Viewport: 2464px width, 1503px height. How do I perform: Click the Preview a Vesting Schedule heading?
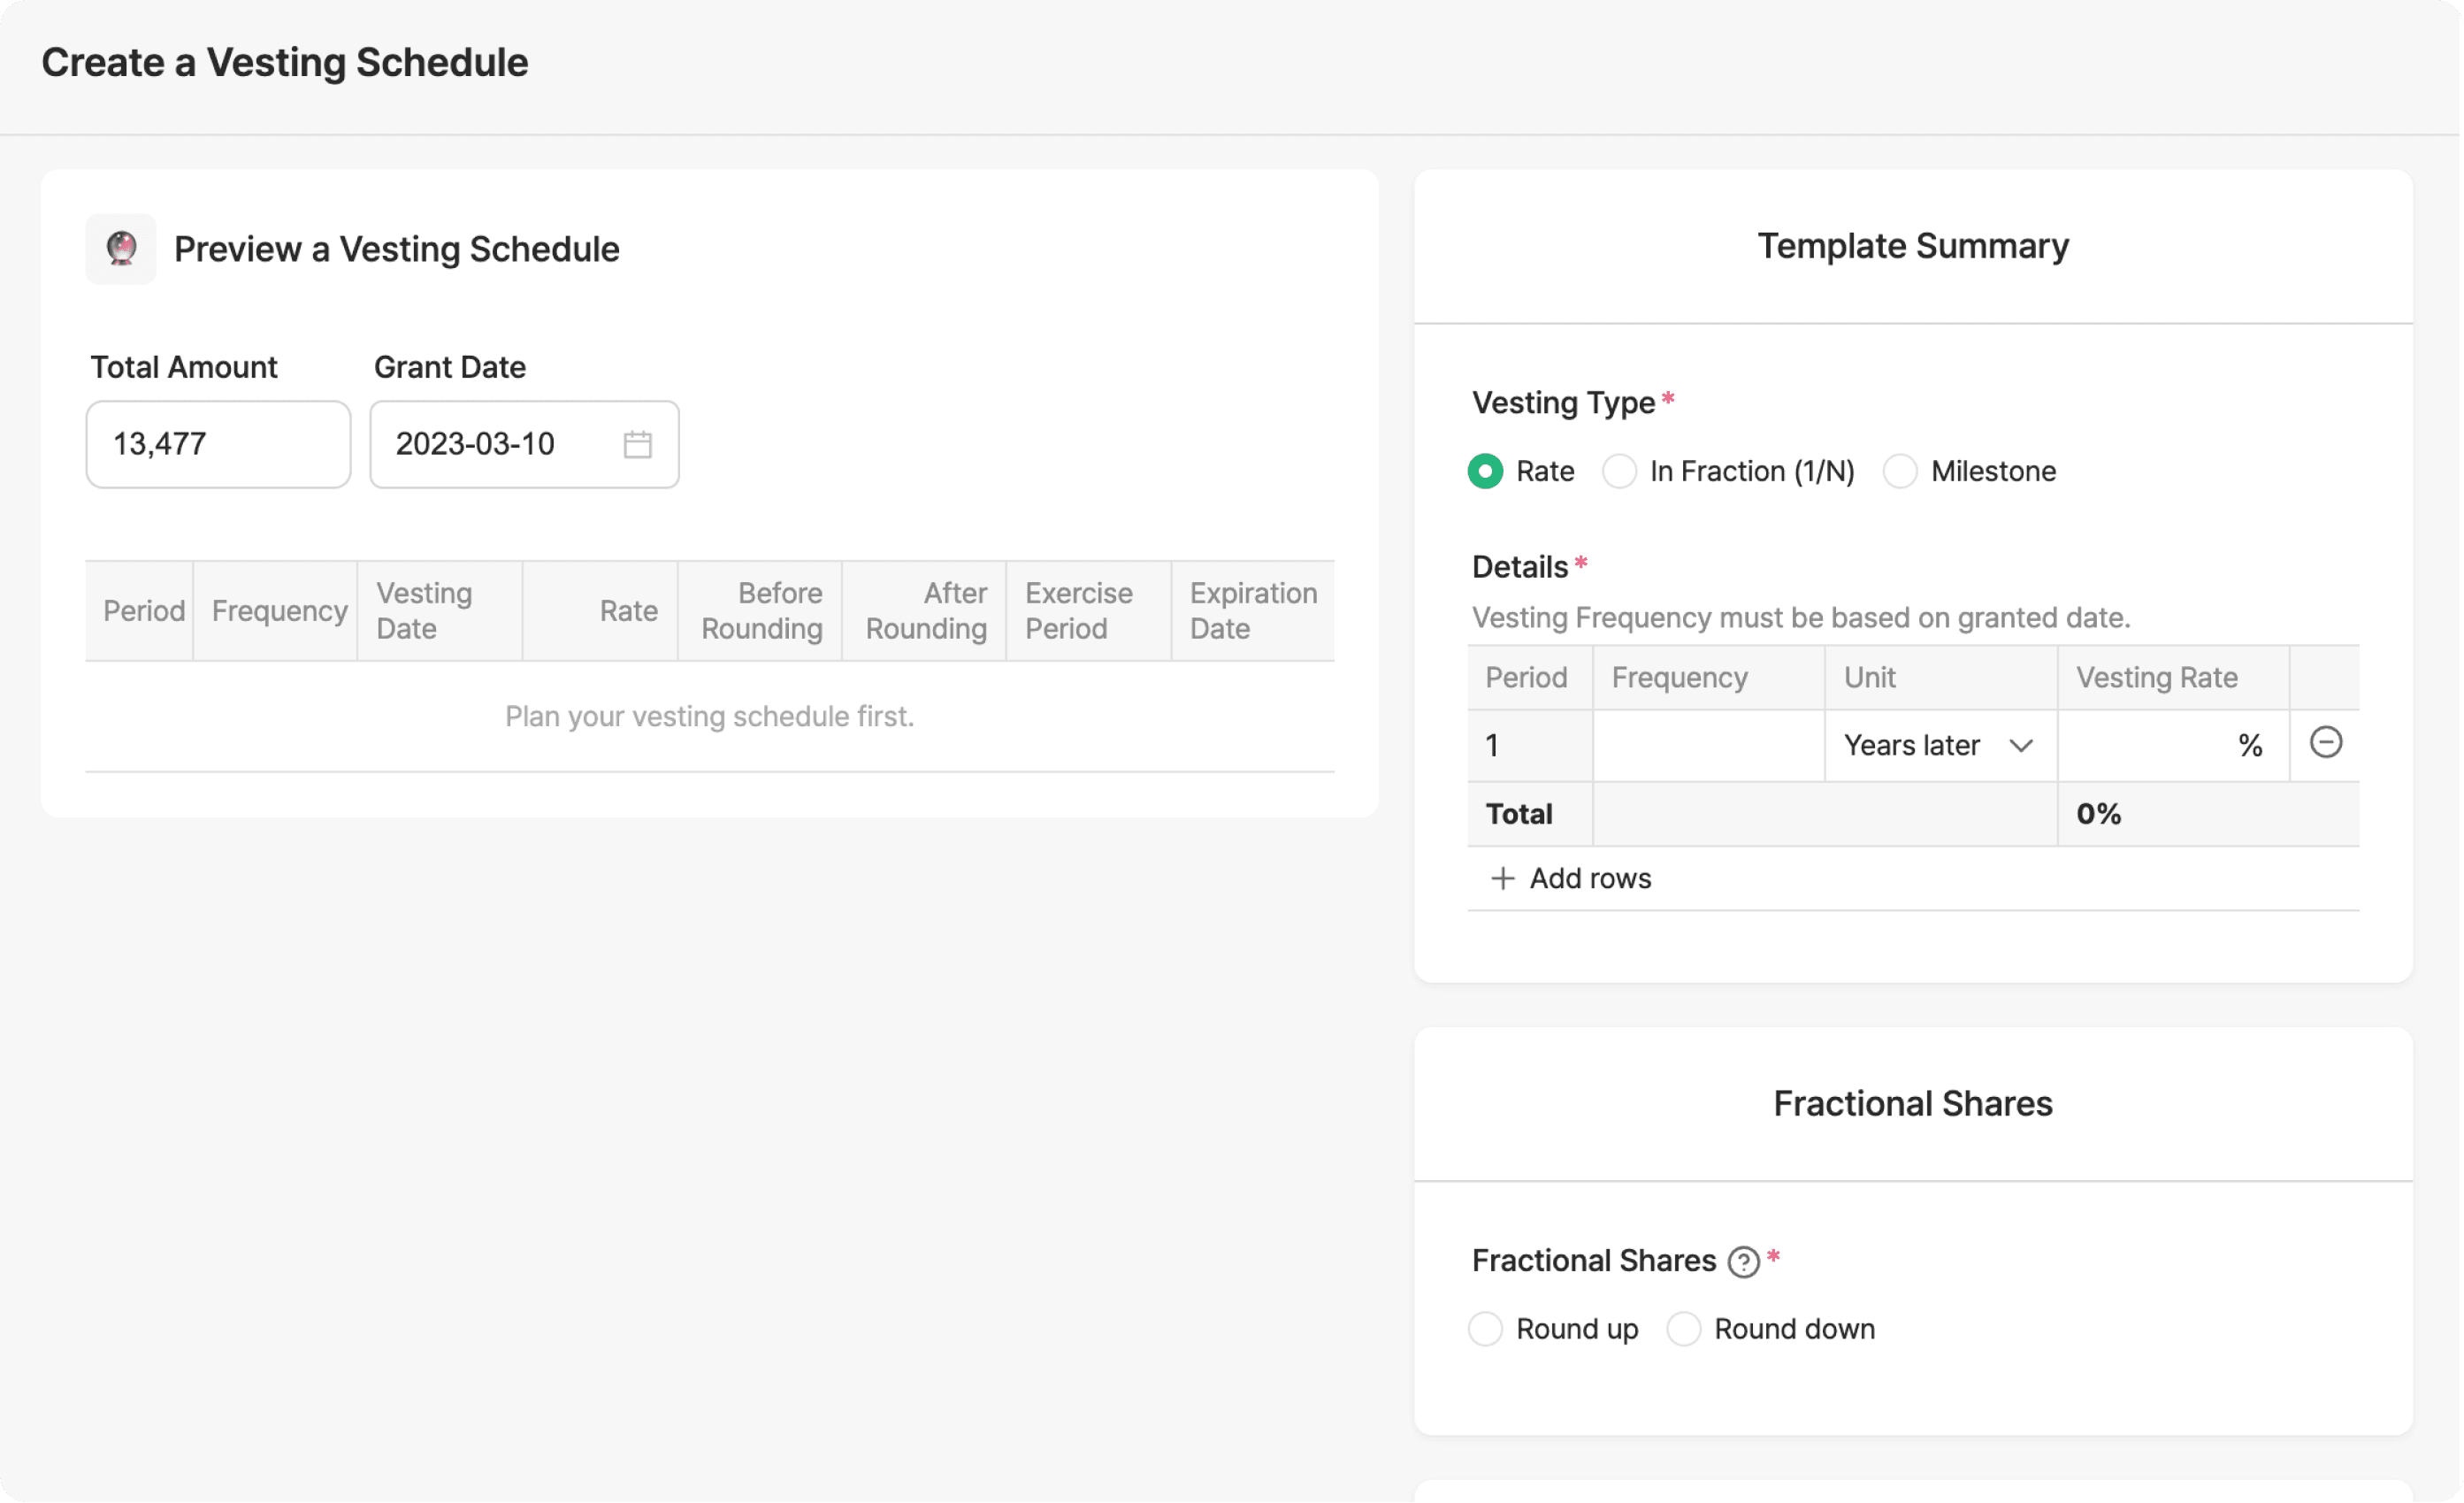click(x=396, y=249)
